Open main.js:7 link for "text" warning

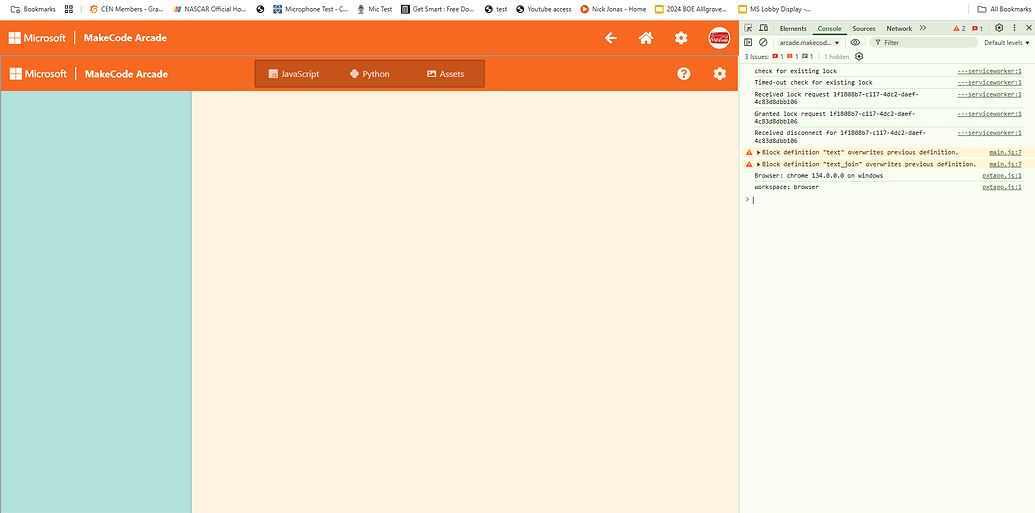1005,153
